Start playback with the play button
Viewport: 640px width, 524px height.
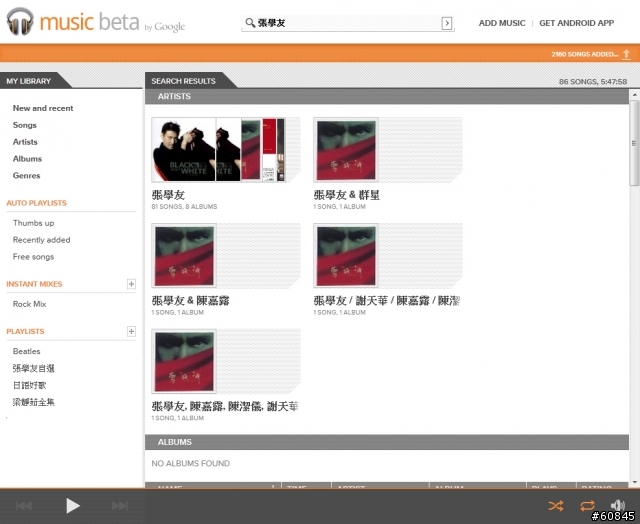point(73,506)
